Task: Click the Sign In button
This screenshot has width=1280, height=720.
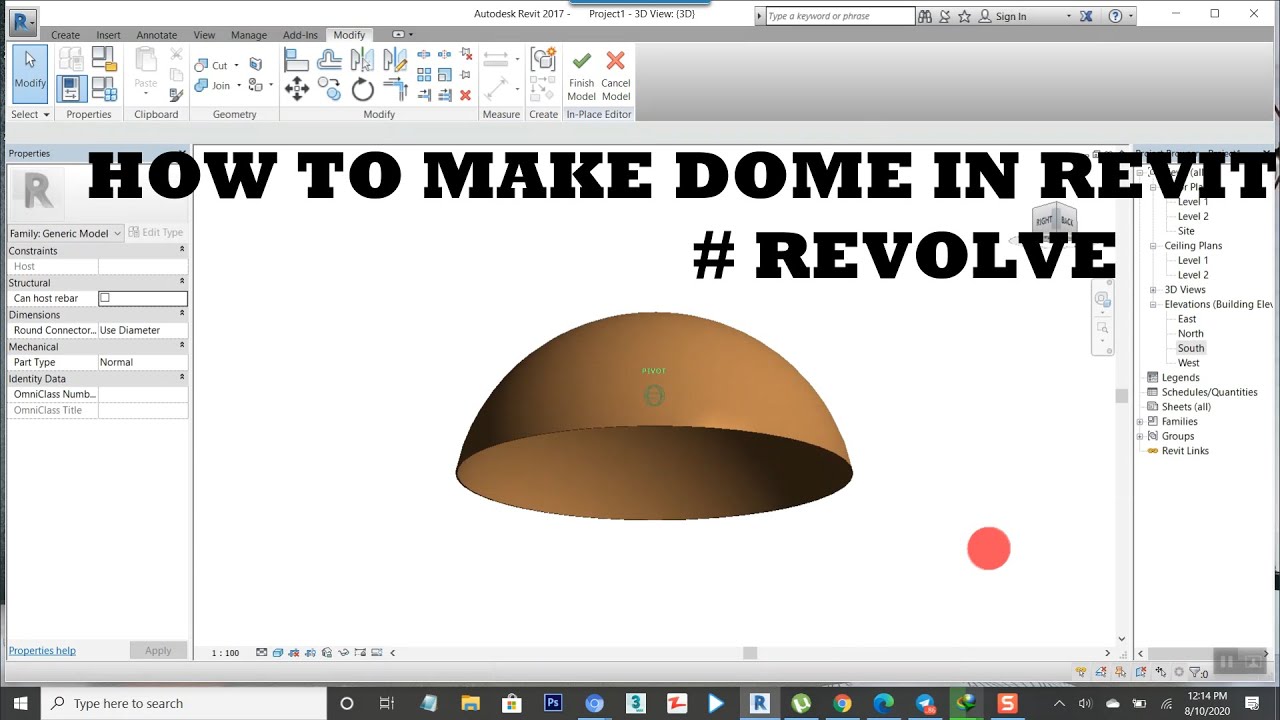Action: [x=1002, y=16]
